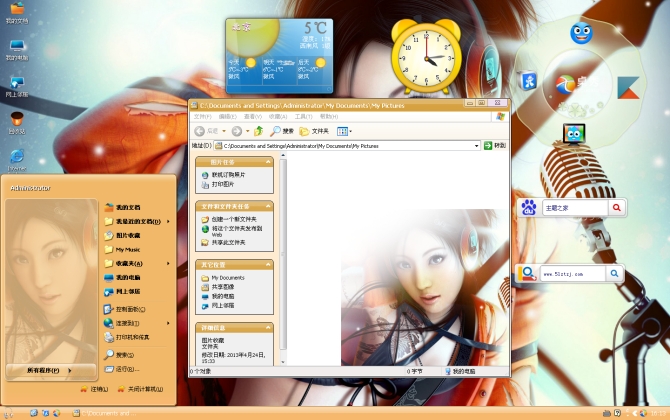Click the Back arrow in Explorer toolbar

[200, 131]
